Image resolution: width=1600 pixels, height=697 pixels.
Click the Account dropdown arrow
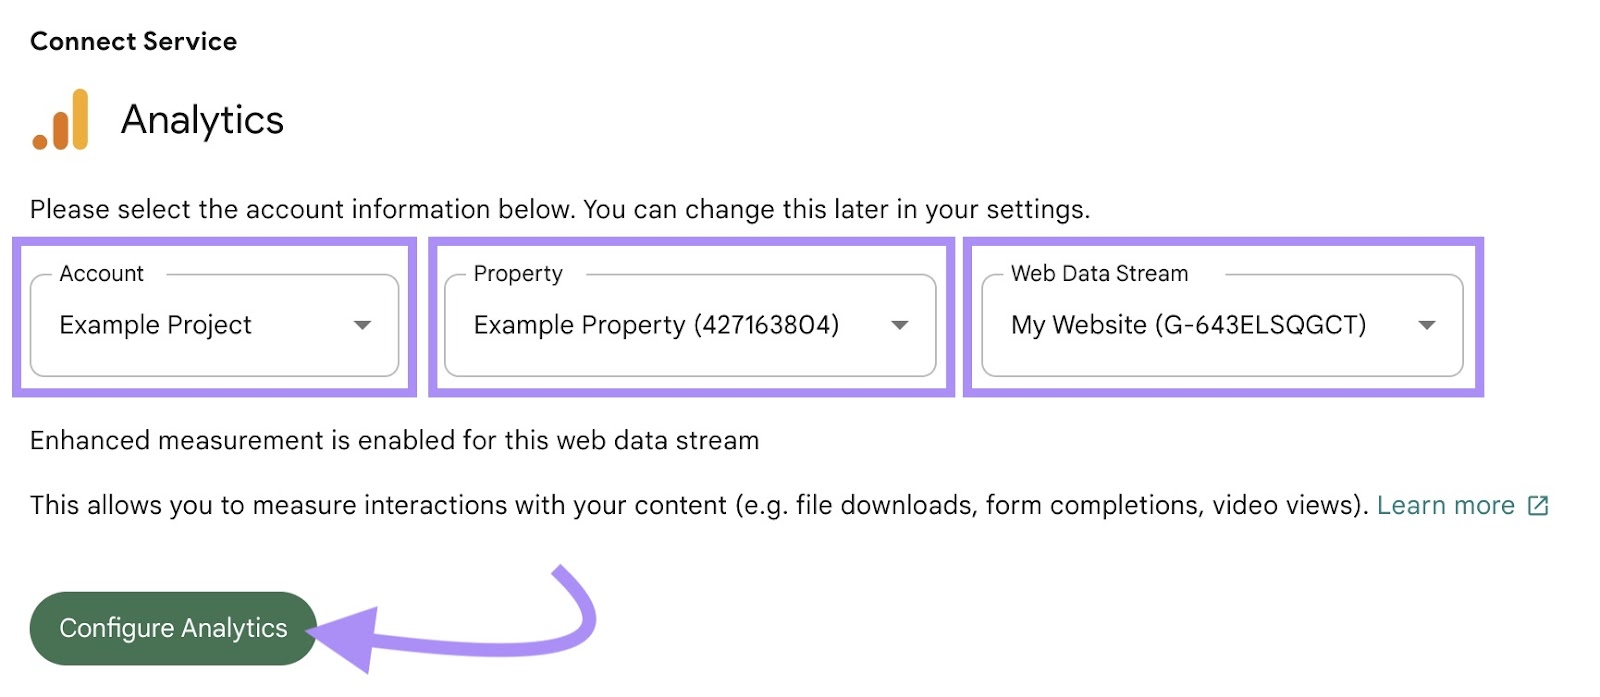364,324
